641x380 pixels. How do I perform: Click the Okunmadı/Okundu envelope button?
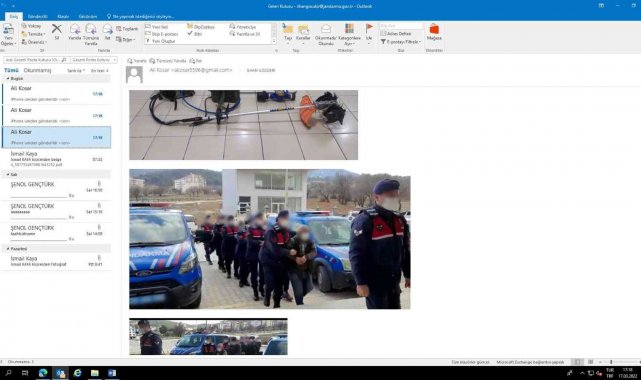(326, 34)
